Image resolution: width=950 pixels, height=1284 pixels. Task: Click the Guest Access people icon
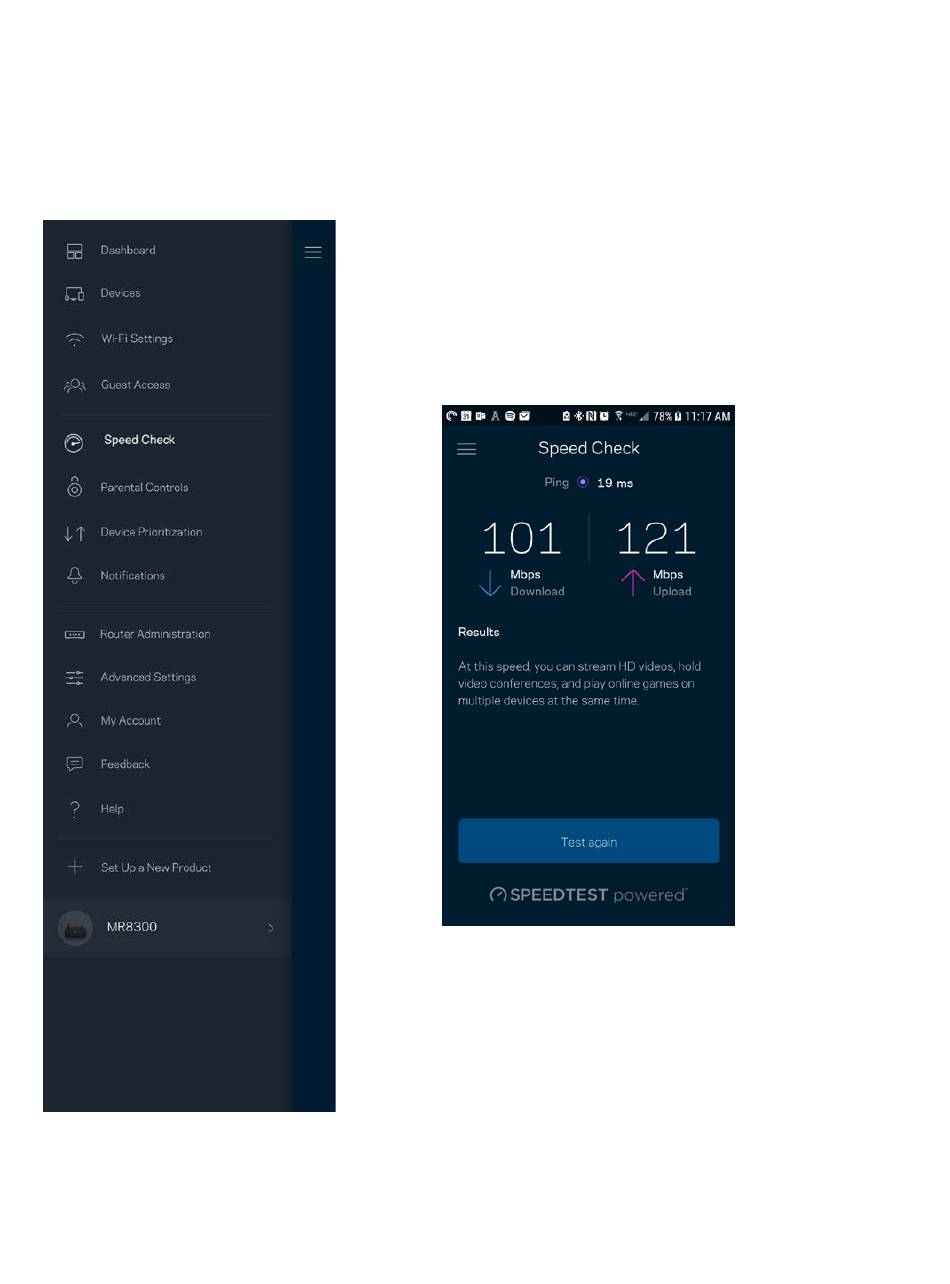[75, 385]
